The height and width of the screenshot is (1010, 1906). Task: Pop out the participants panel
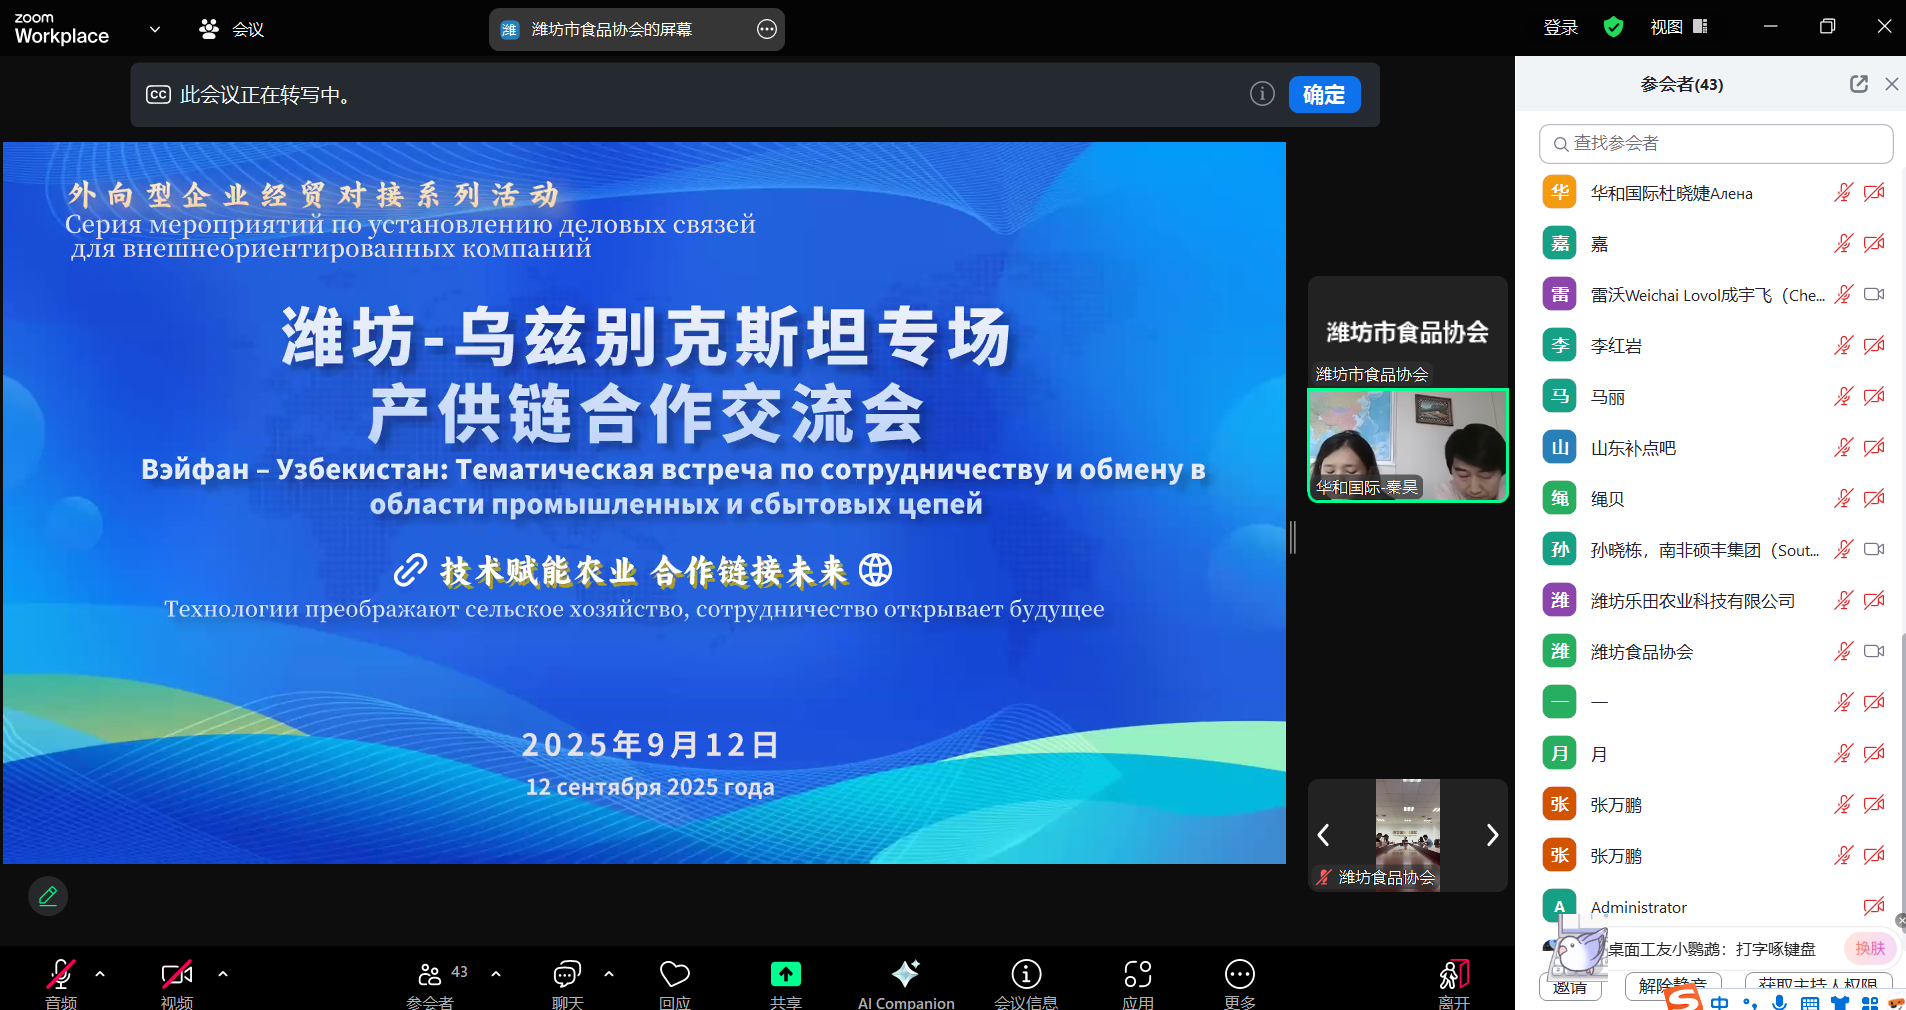click(1858, 84)
